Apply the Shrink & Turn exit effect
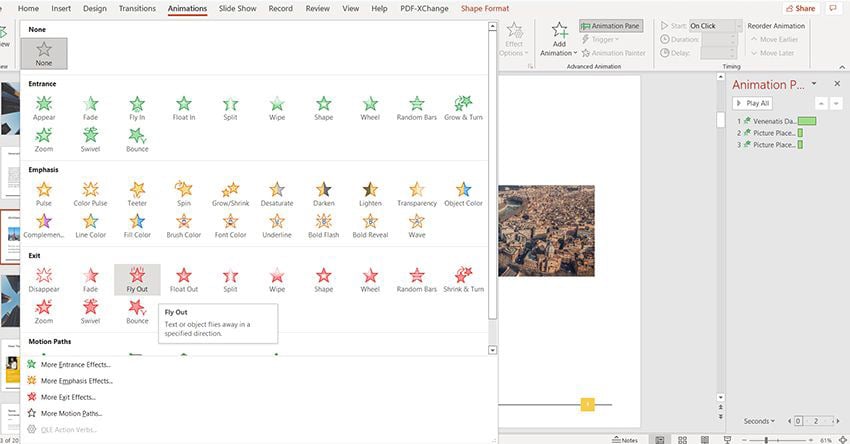The image size is (850, 444). coord(463,278)
